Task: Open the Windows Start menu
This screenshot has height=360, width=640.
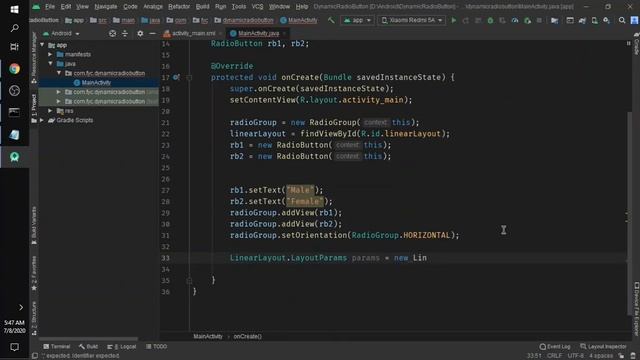Action: click(14, 9)
